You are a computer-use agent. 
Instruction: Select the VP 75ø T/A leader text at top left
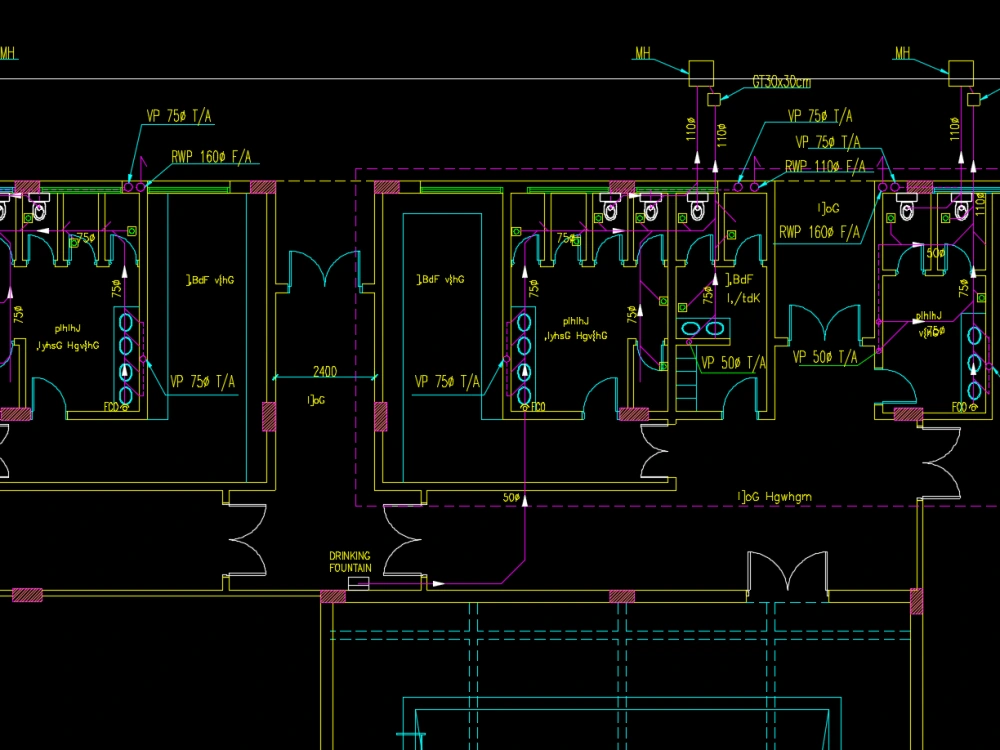pos(180,115)
